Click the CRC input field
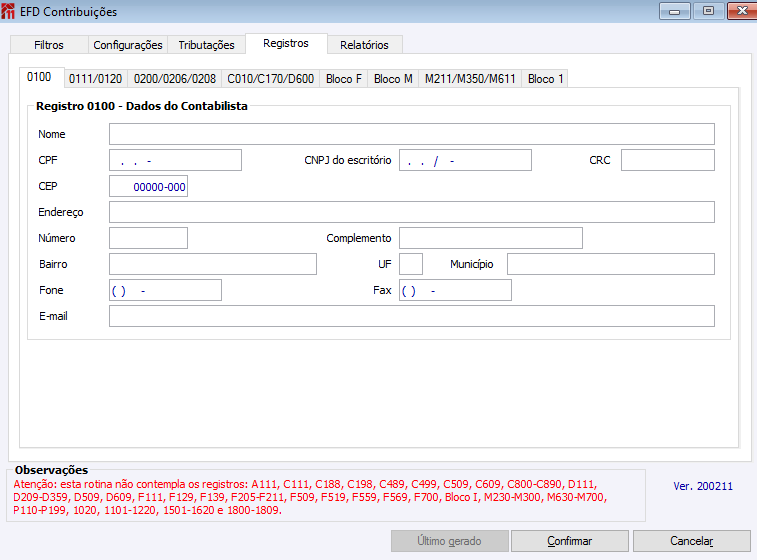The image size is (757, 560). click(668, 160)
